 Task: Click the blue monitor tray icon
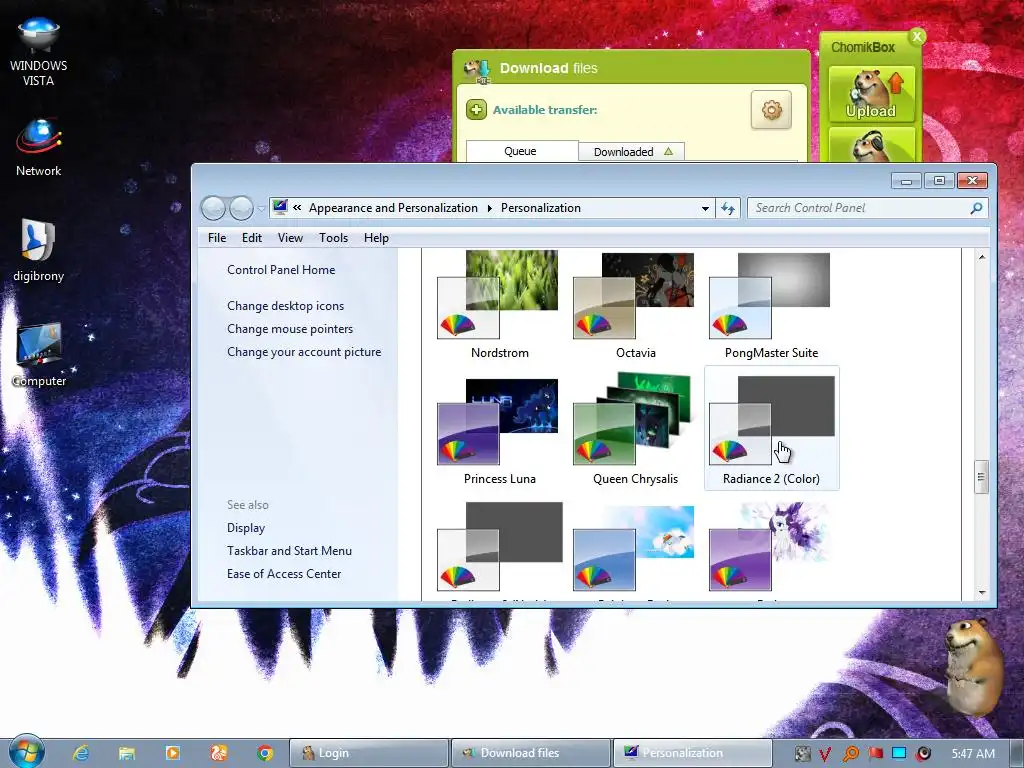[899, 754]
